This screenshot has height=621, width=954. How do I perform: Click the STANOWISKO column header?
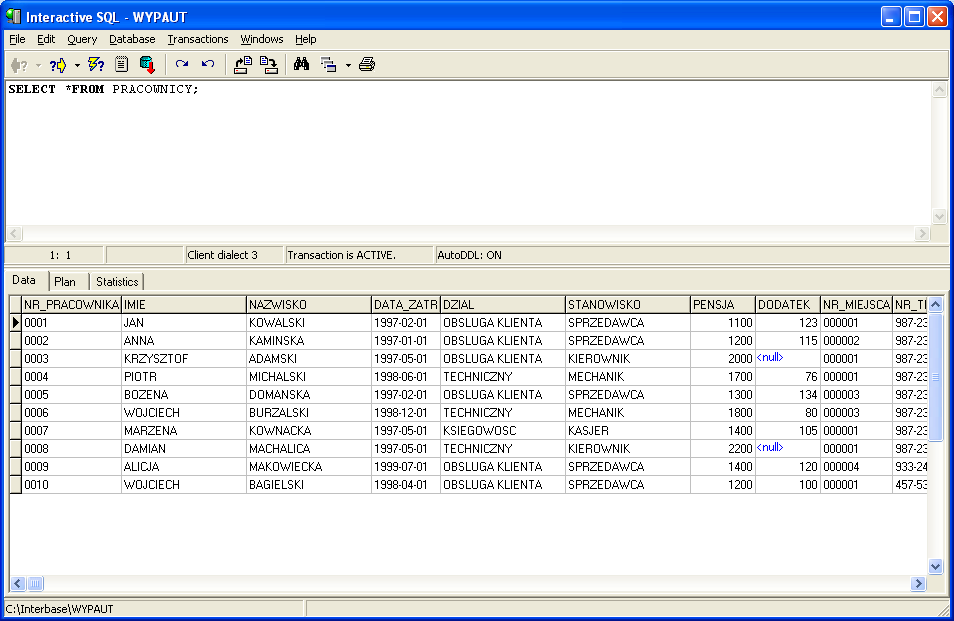[628, 305]
